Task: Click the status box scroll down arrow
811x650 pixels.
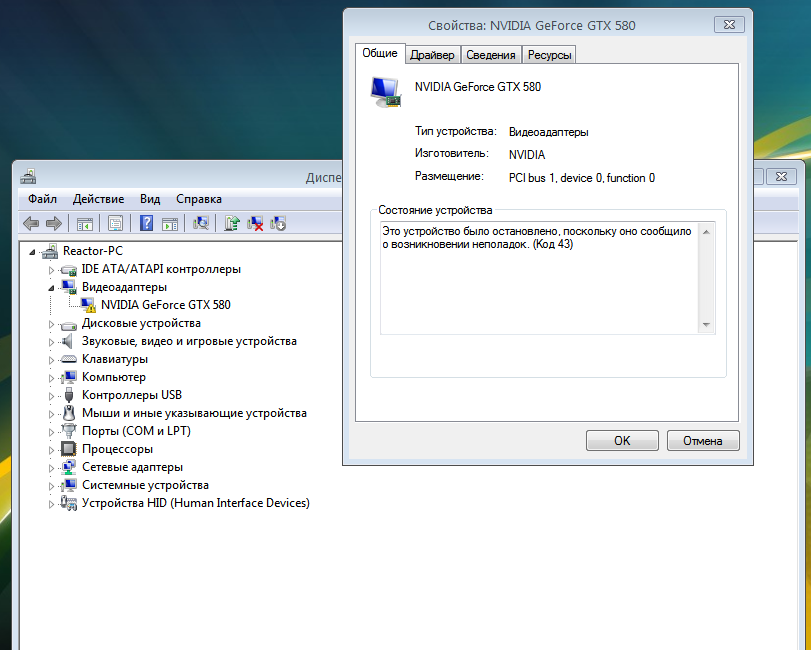Action: click(707, 325)
